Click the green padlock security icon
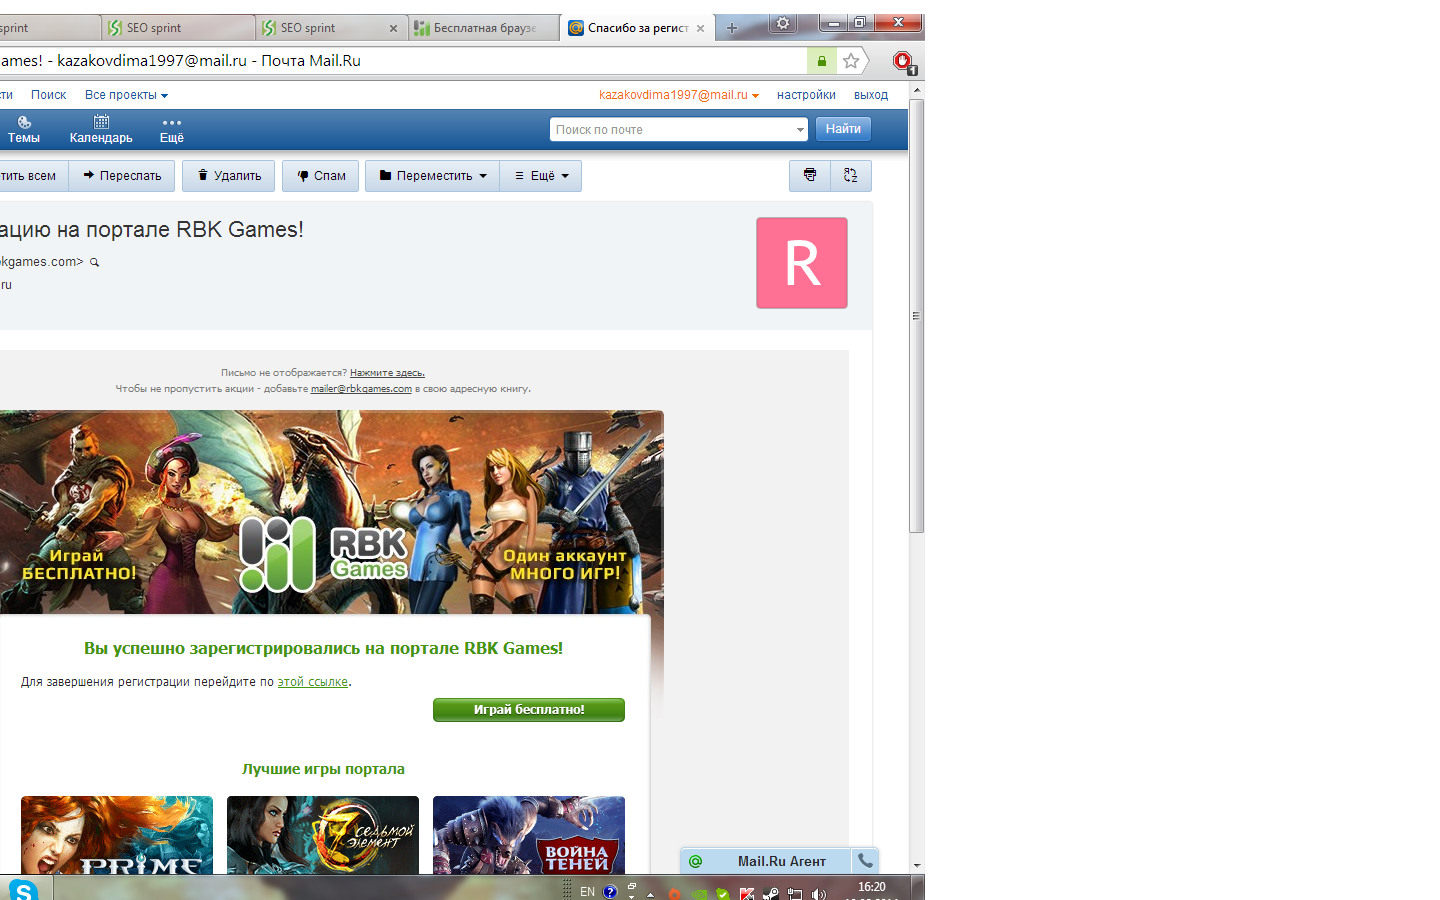The height and width of the screenshot is (900, 1440). tap(822, 61)
